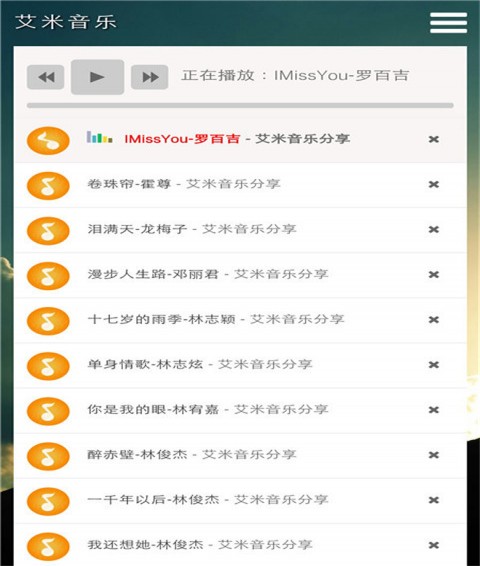The image size is (480, 566).
Task: Start playback with the play button
Action: 97,77
